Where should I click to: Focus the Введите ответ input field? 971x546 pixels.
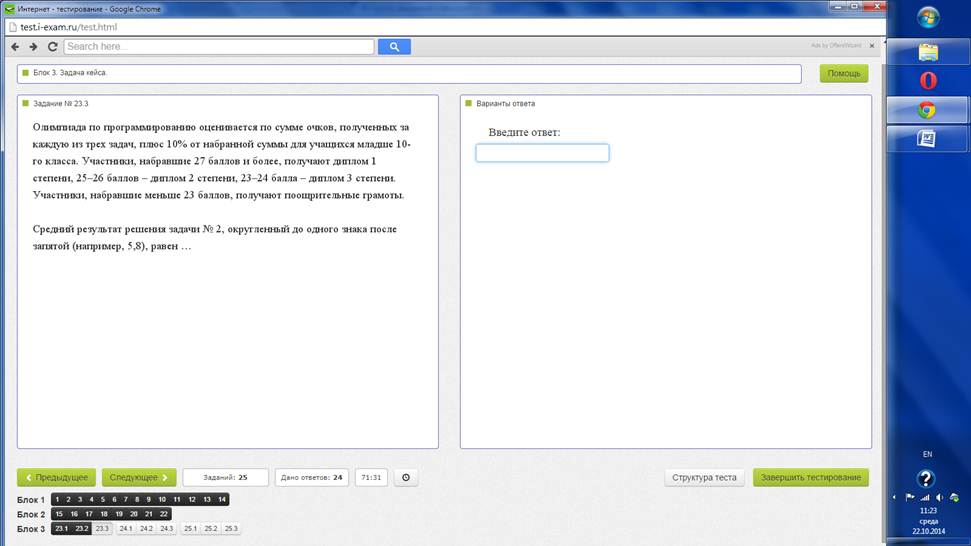[x=542, y=153]
